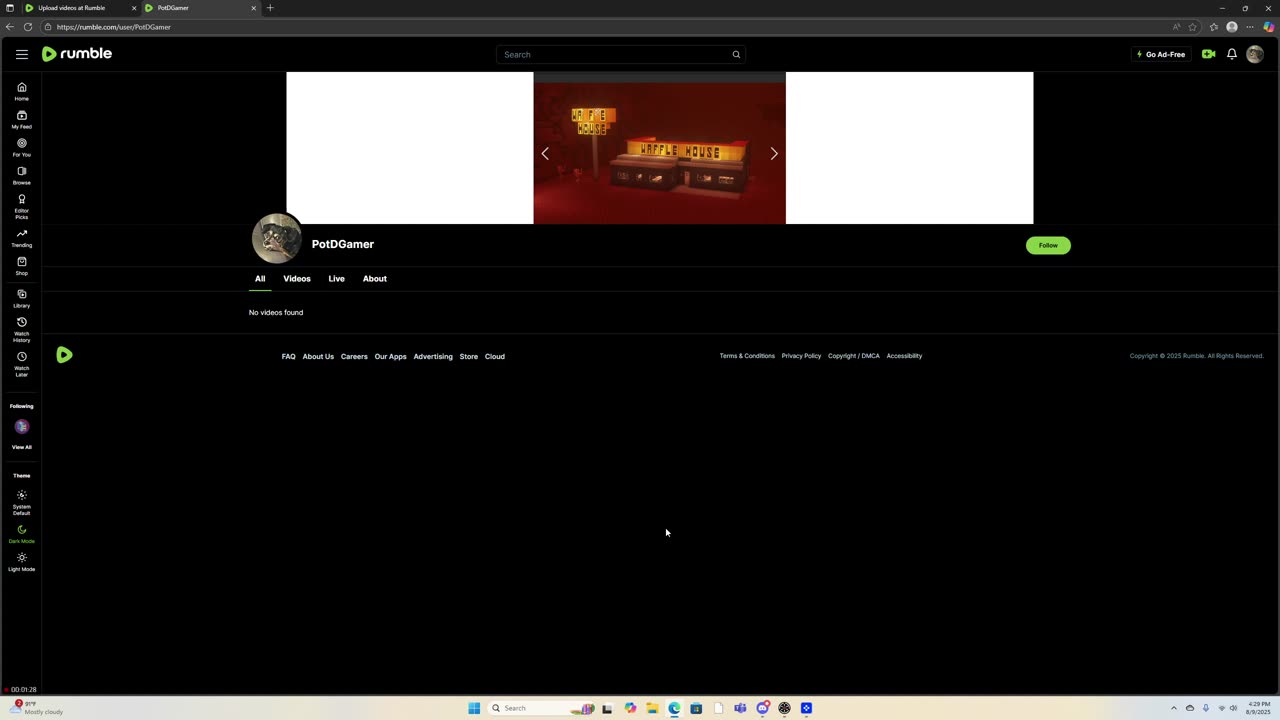Viewport: 1280px width, 720px height.
Task: Open Microsoft Edge from taskbar
Action: pyautogui.click(x=674, y=708)
